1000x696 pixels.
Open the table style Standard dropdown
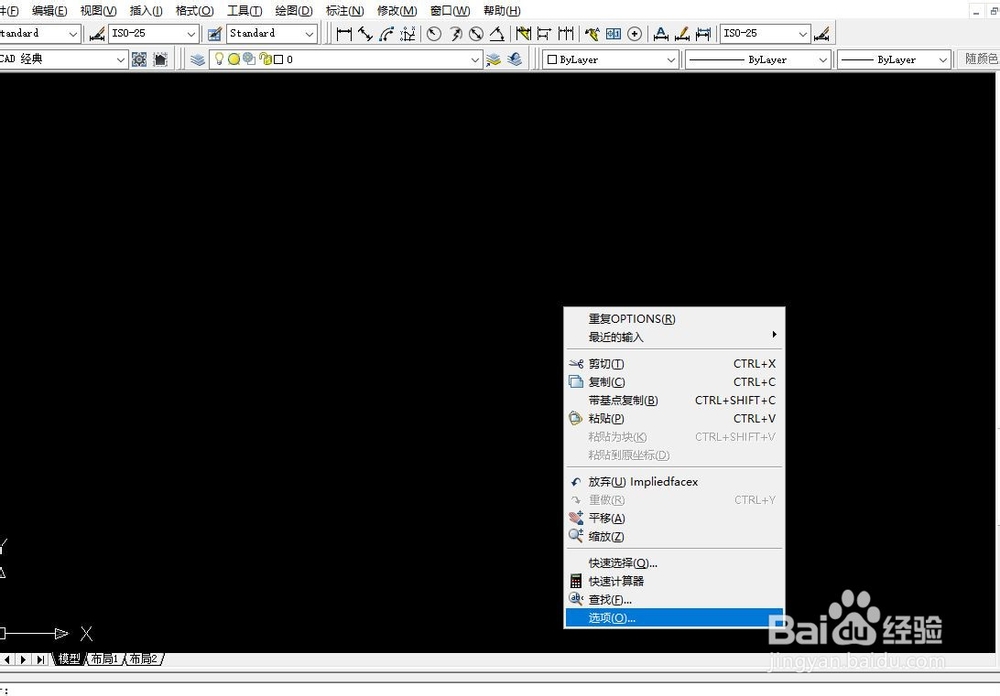(309, 33)
